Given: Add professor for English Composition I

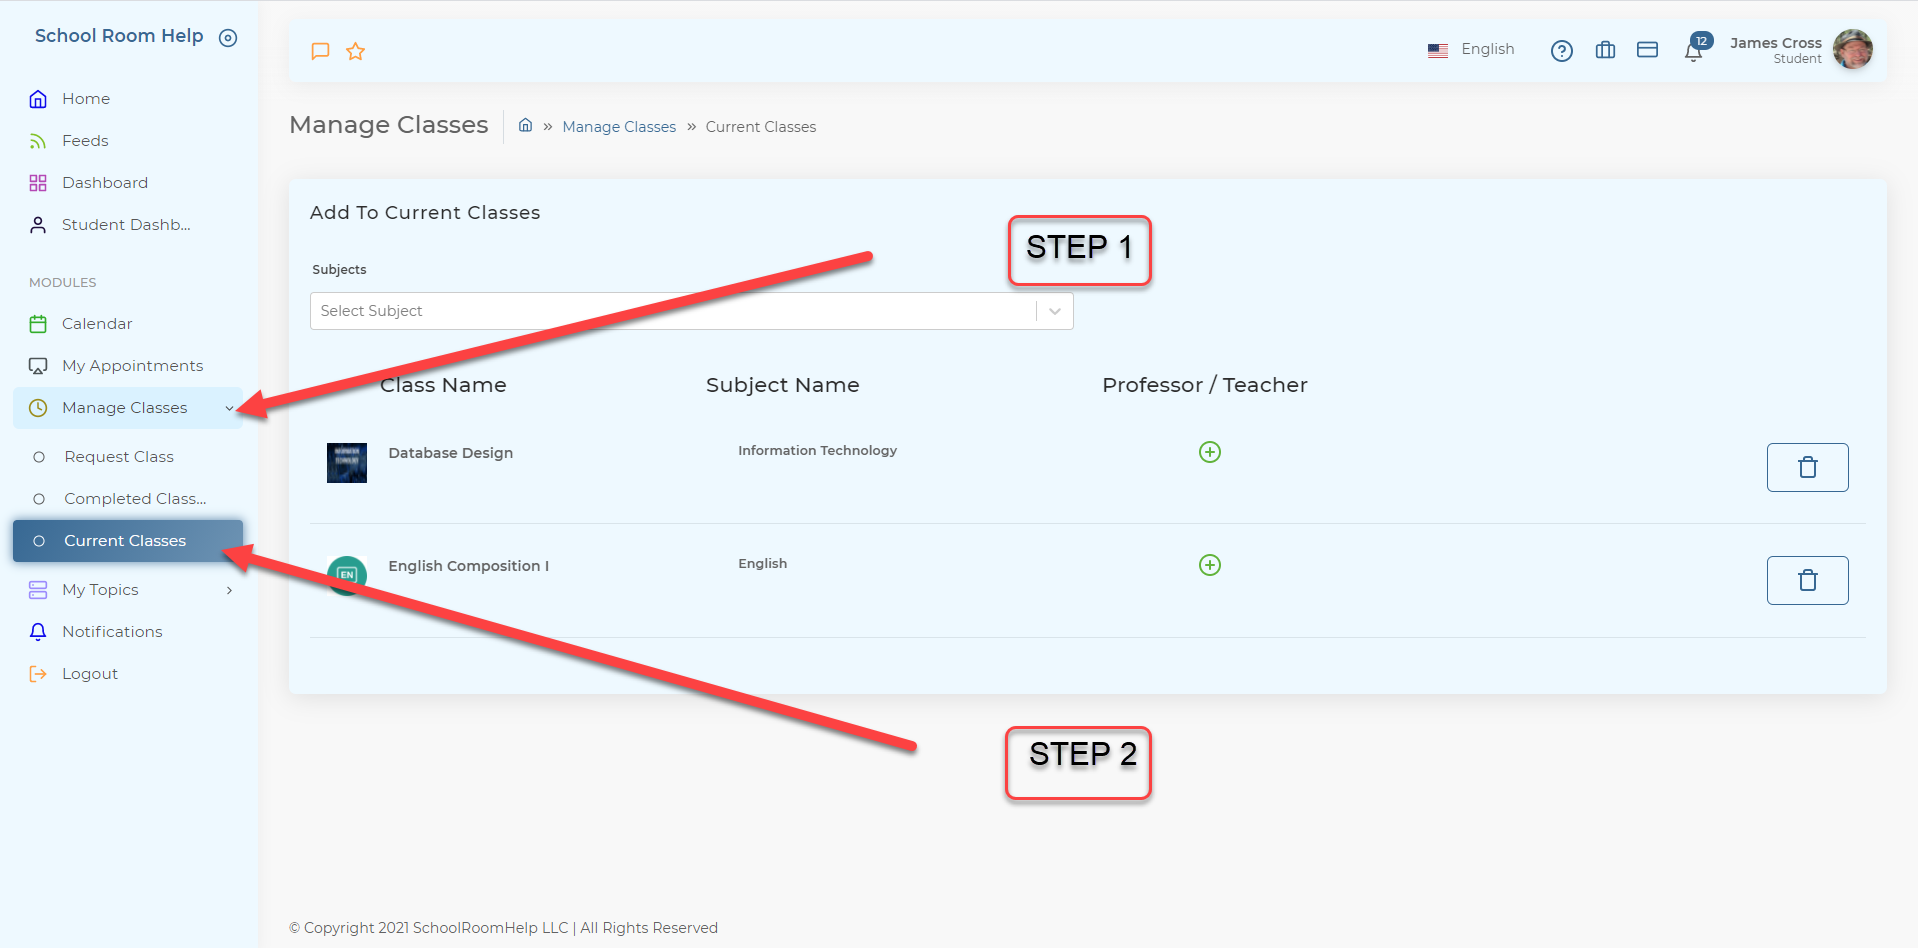Looking at the screenshot, I should click(x=1209, y=565).
